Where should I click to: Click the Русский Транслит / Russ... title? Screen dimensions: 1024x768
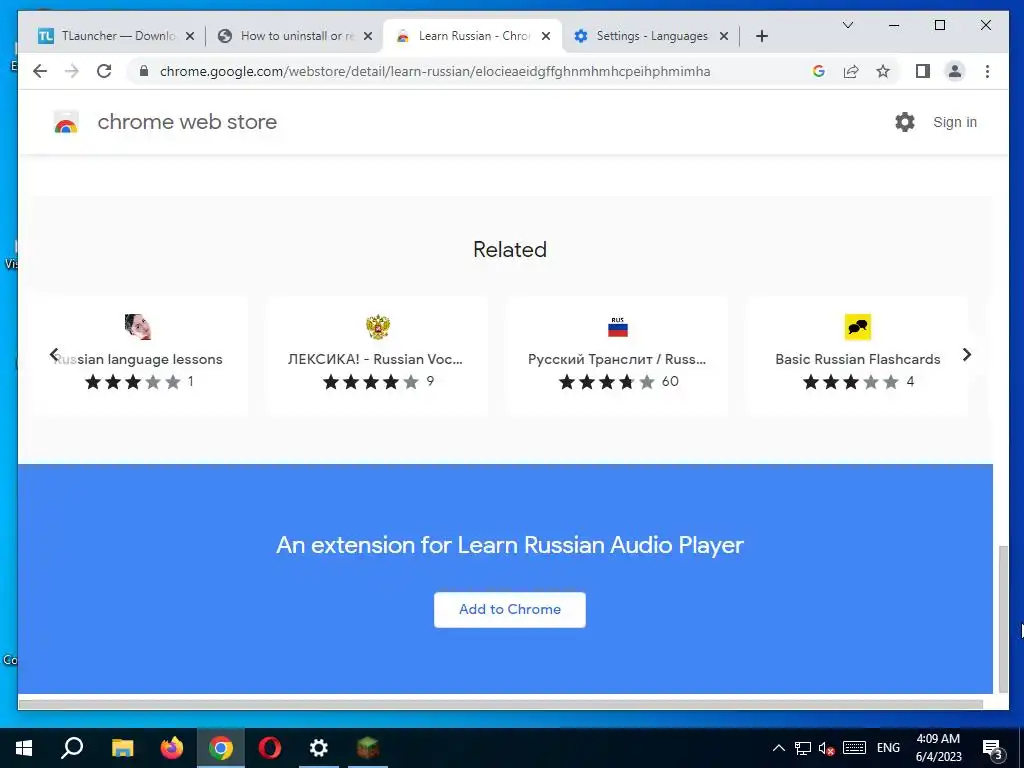(x=617, y=359)
